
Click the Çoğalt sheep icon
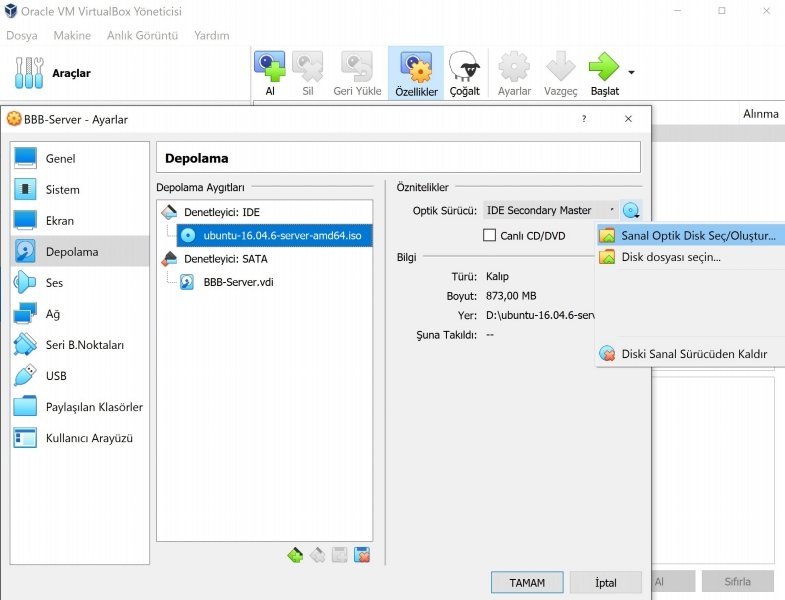pyautogui.click(x=464, y=68)
